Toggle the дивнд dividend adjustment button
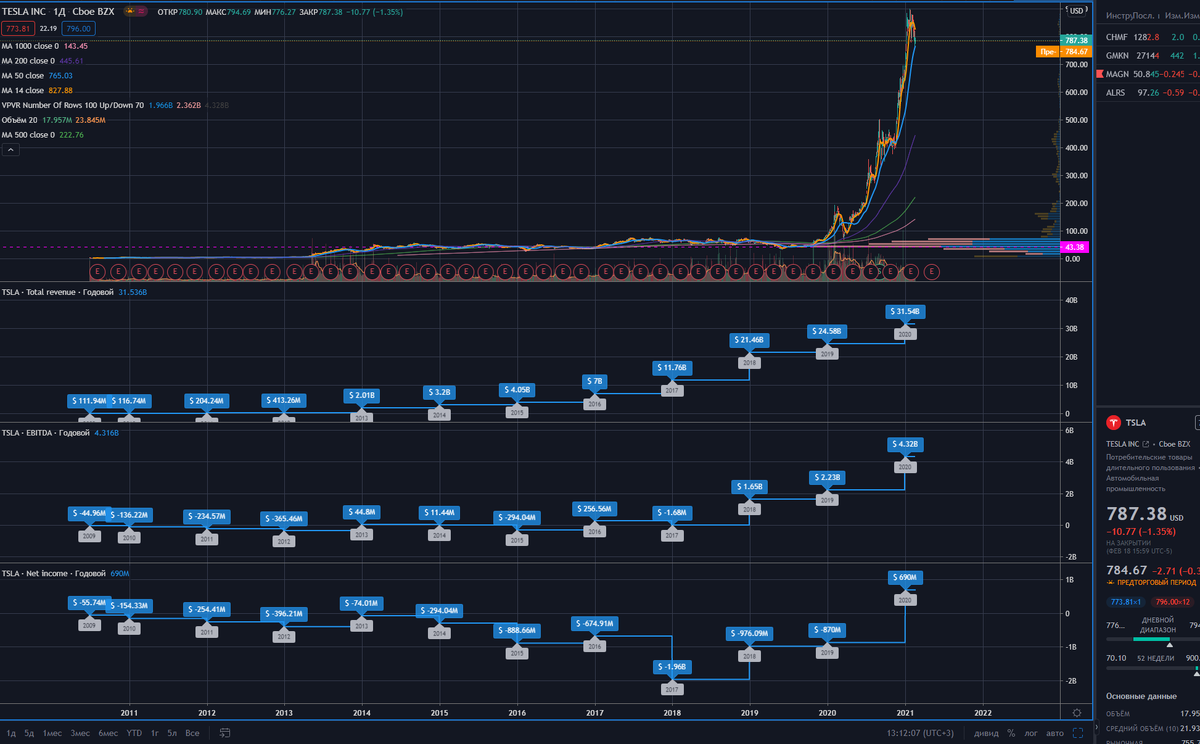Image resolution: width=1200 pixels, height=744 pixels. pos(985,733)
